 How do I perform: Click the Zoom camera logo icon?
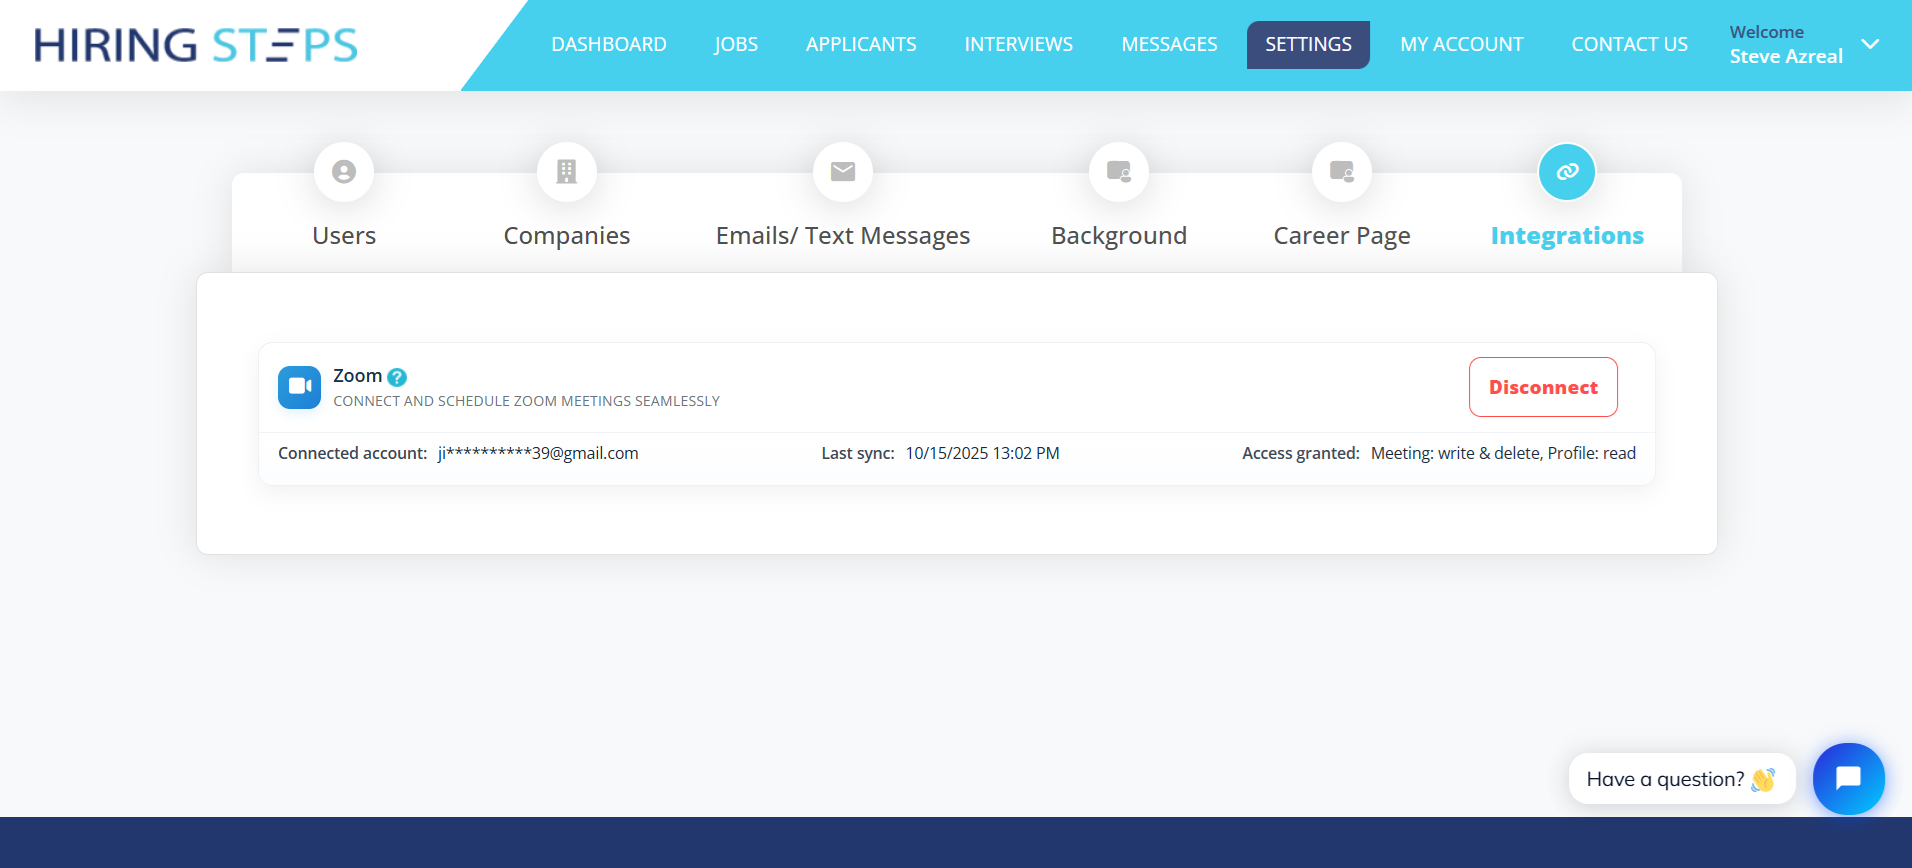(299, 387)
